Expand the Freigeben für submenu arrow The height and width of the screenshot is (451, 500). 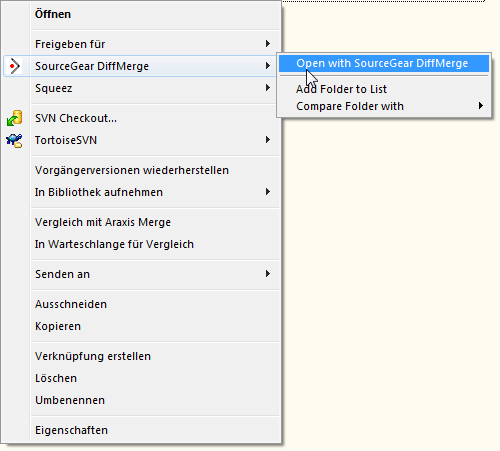tap(268, 44)
